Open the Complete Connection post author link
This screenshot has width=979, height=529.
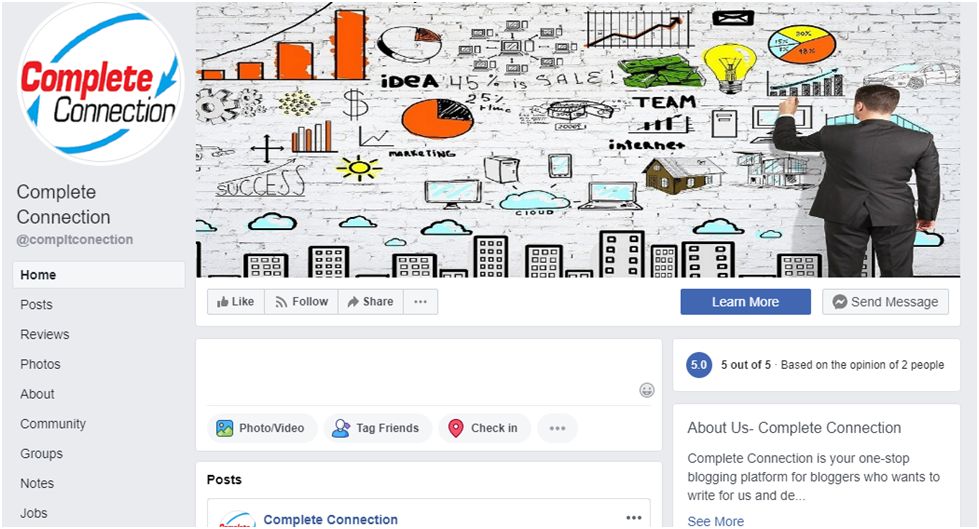pos(330,520)
